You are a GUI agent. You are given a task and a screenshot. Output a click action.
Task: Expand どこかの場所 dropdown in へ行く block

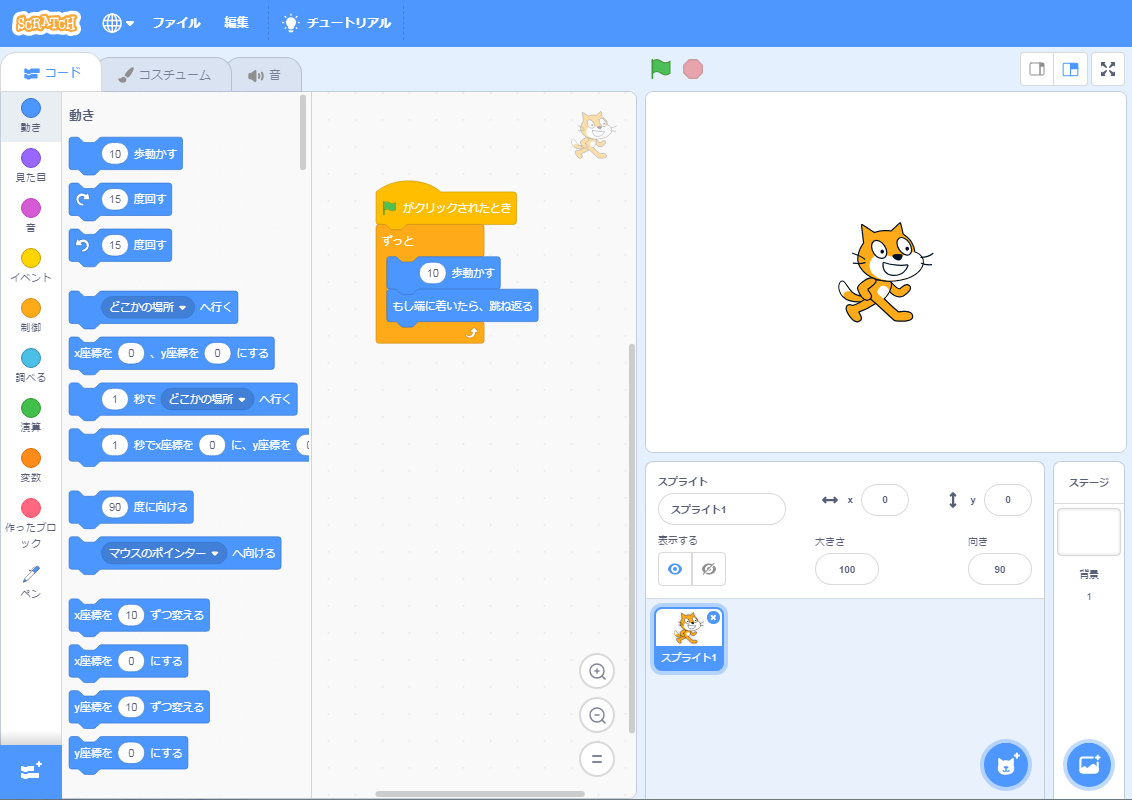(148, 307)
